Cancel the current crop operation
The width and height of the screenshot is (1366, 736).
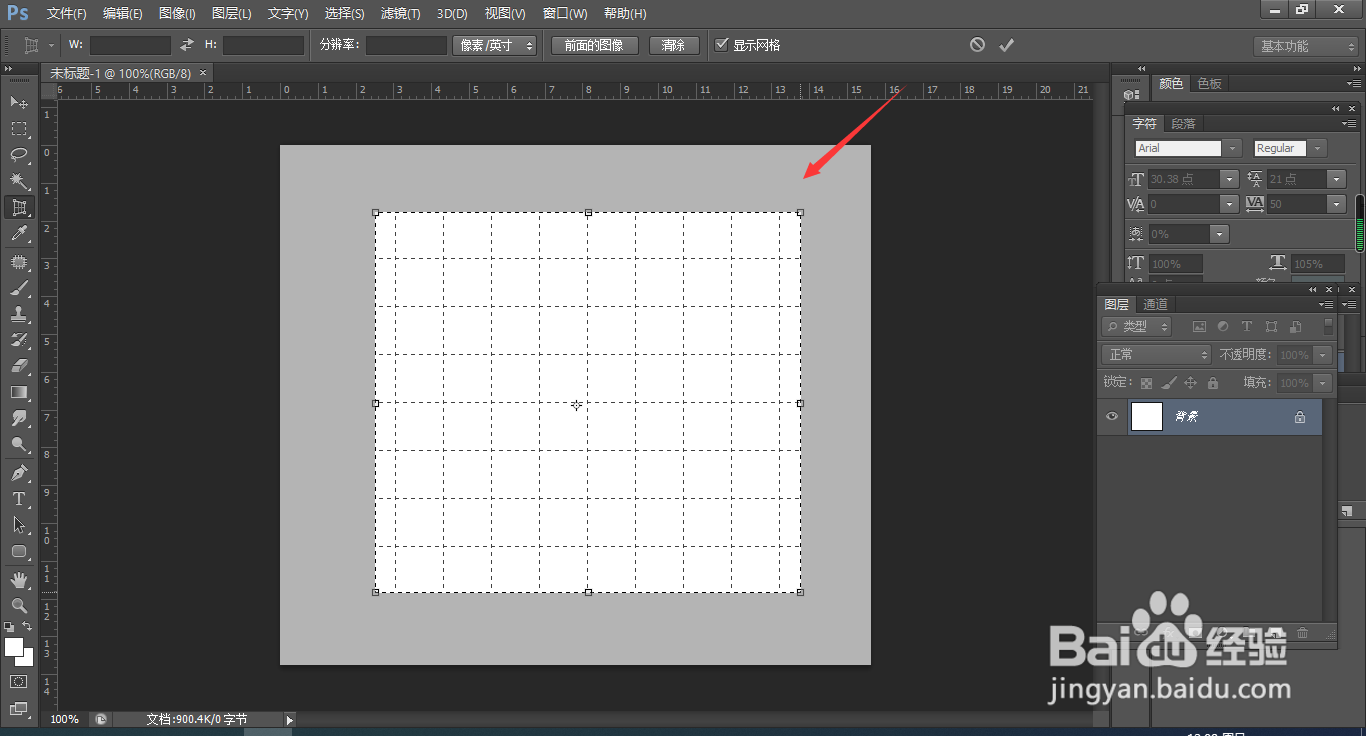pyautogui.click(x=977, y=45)
